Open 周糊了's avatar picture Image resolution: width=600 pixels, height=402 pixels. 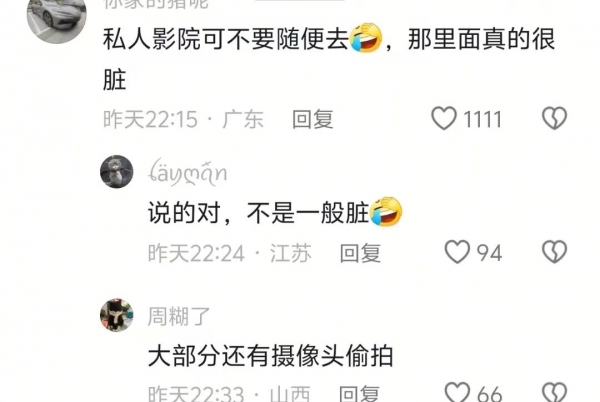coord(117,315)
